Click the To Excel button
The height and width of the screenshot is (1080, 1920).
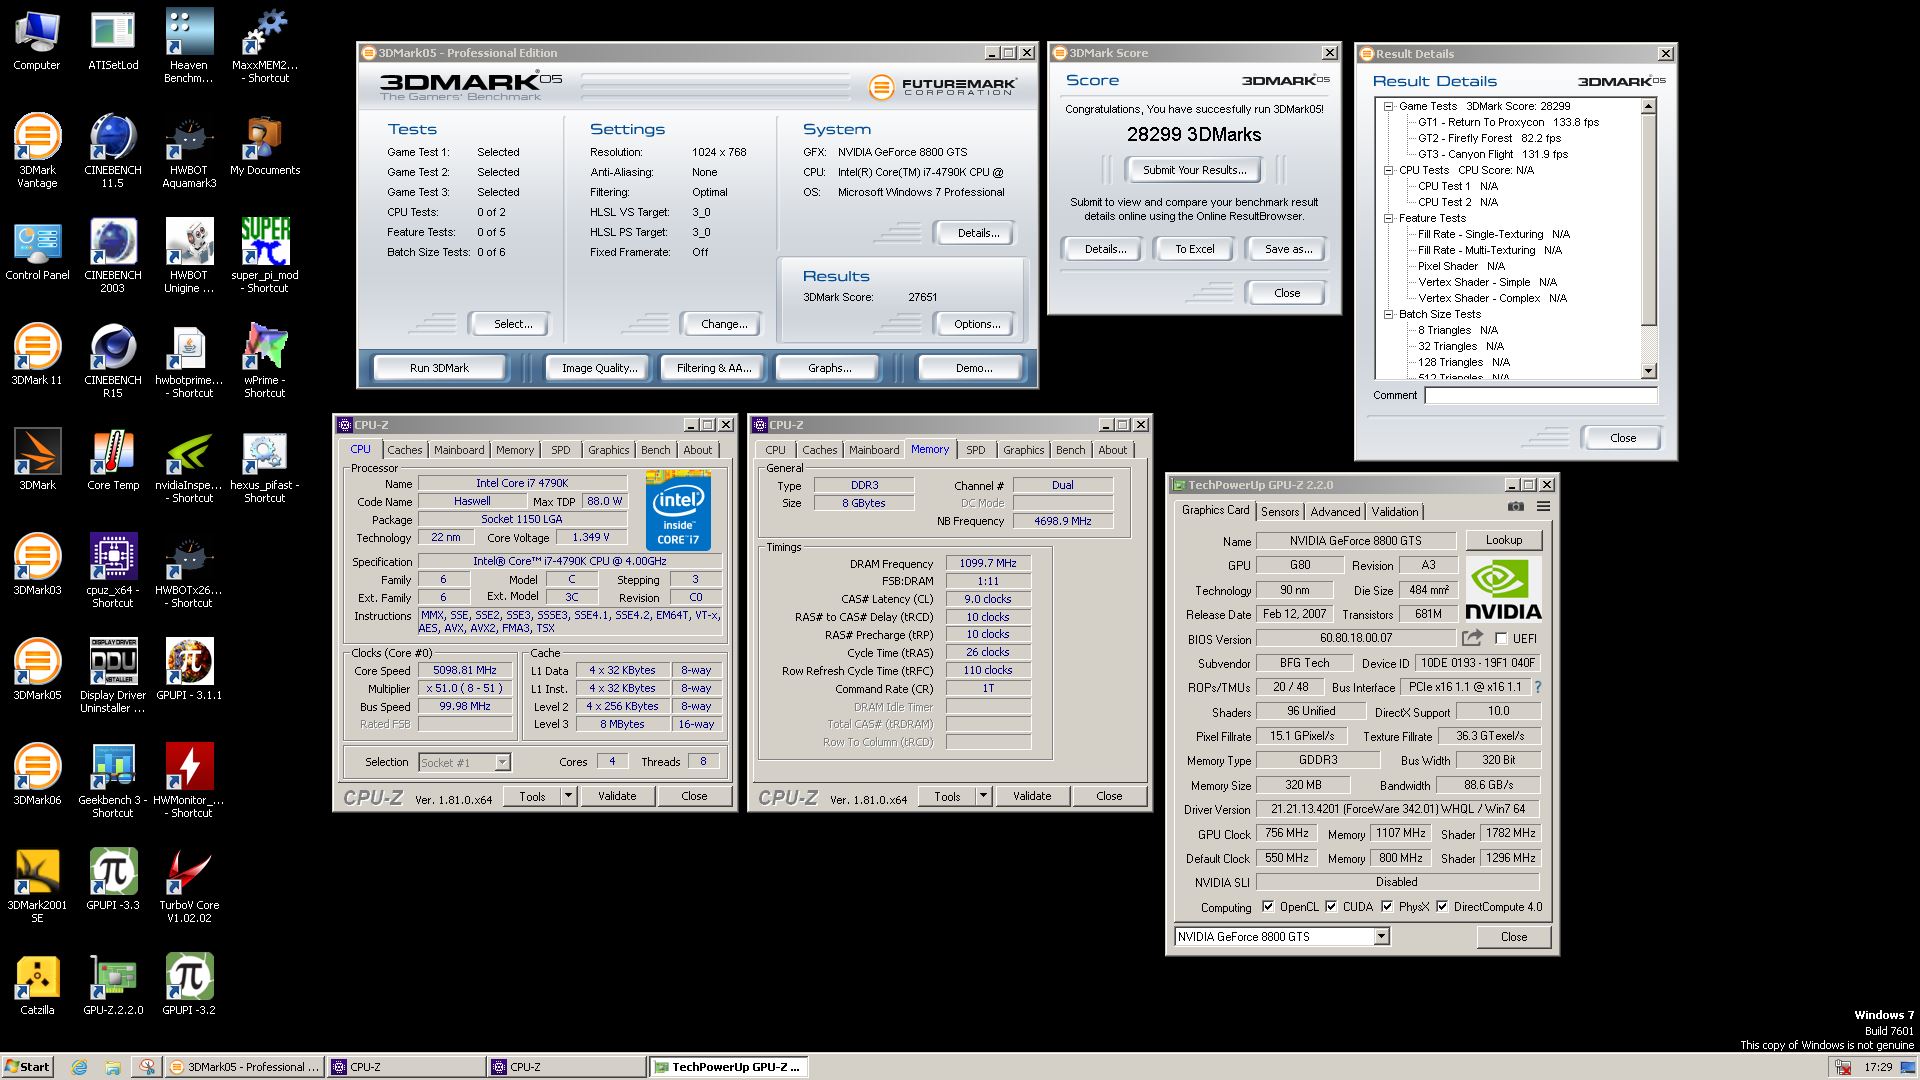pyautogui.click(x=1194, y=249)
